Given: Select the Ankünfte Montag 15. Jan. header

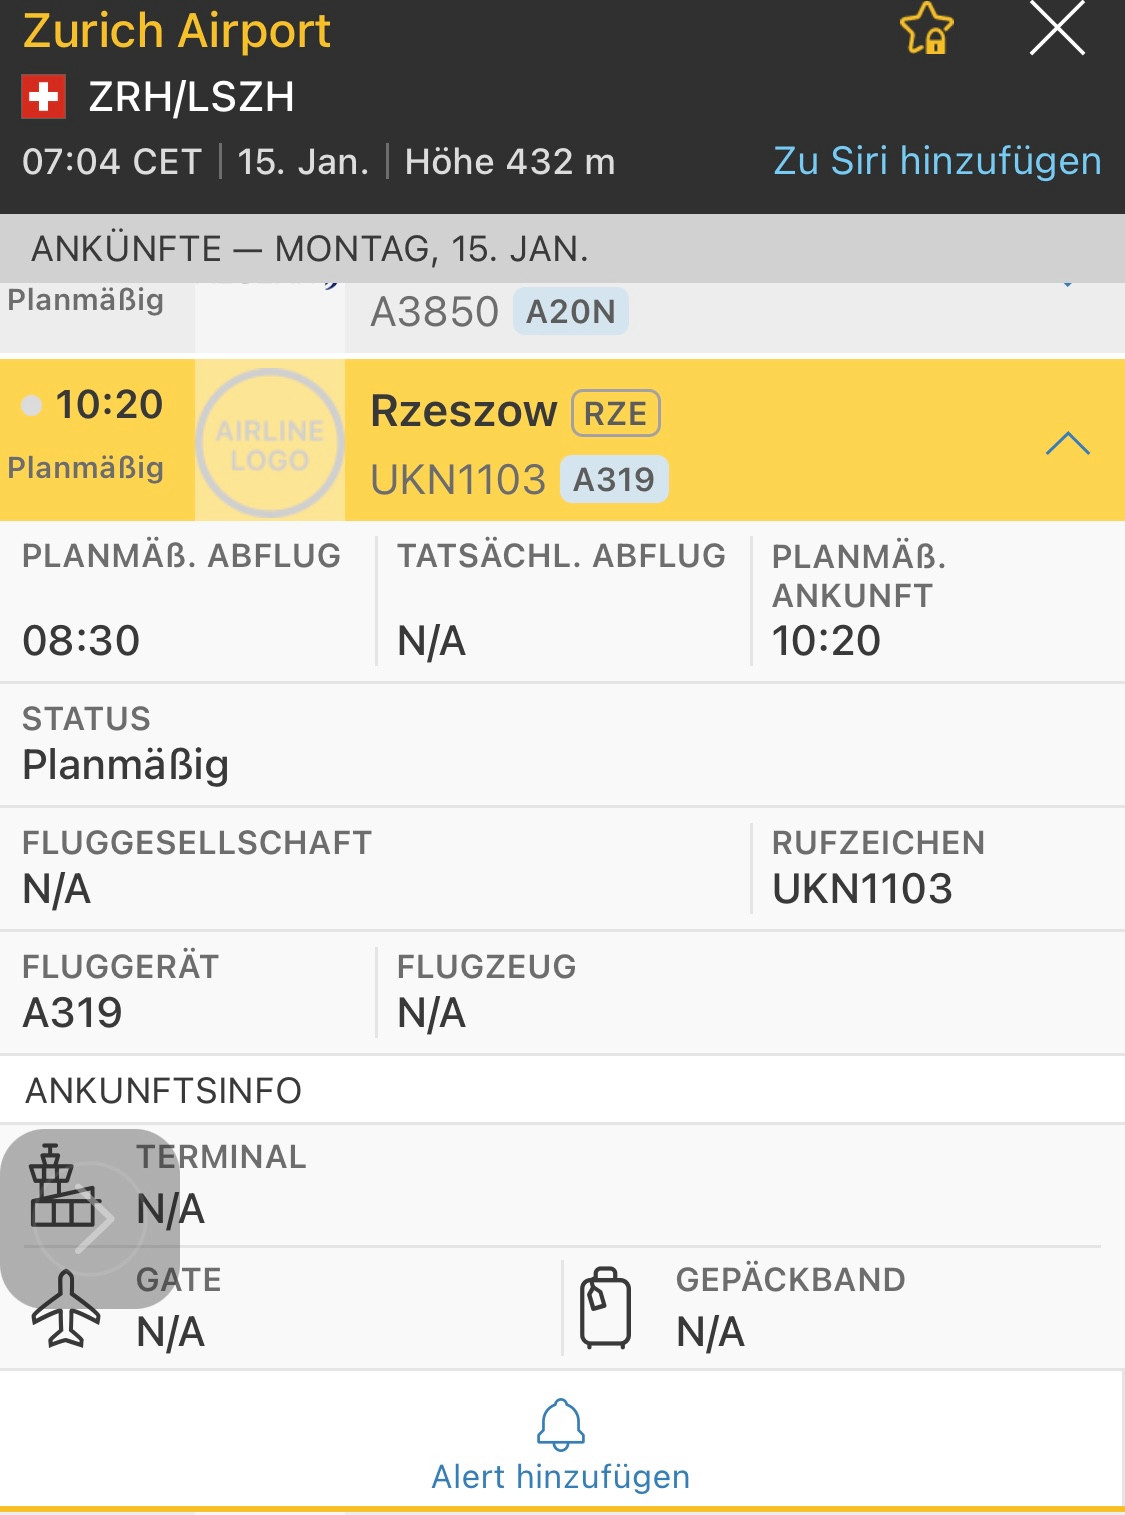Looking at the screenshot, I should tap(310, 249).
